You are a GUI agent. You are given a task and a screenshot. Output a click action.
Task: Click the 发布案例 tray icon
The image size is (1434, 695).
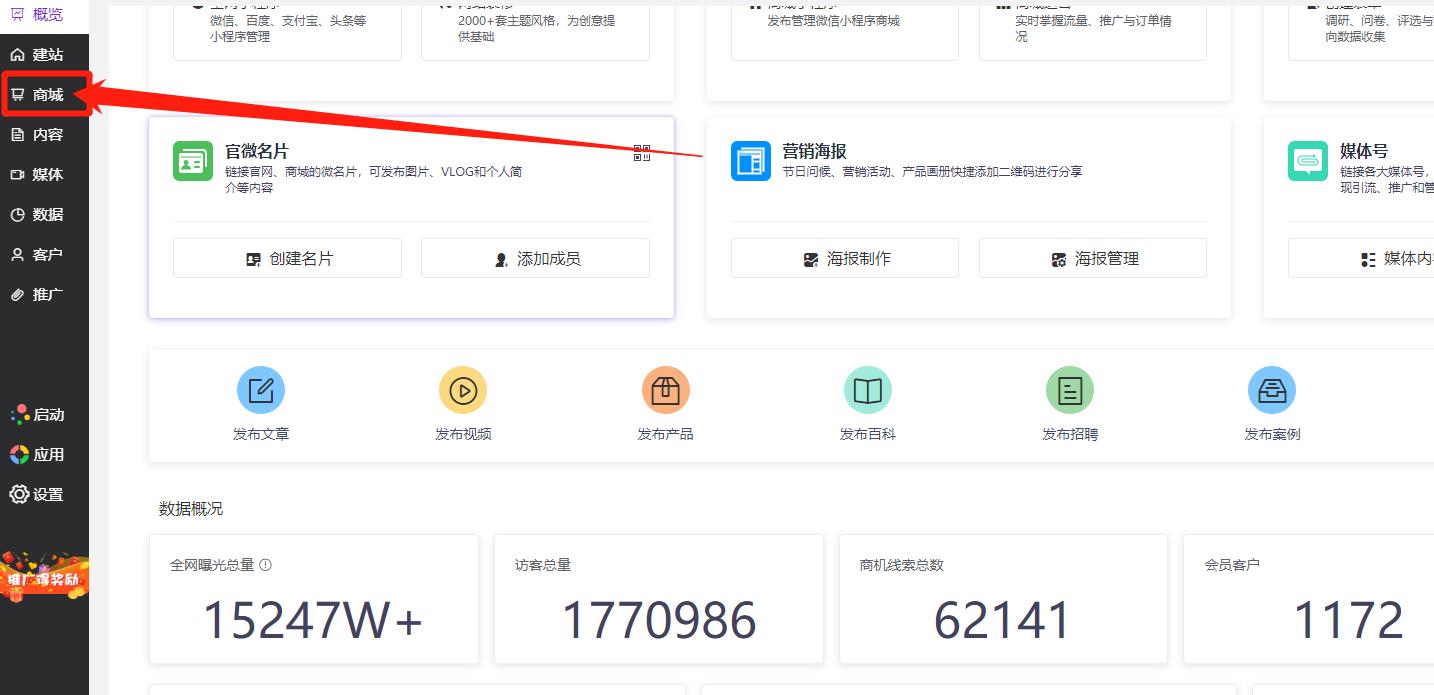tap(1272, 390)
